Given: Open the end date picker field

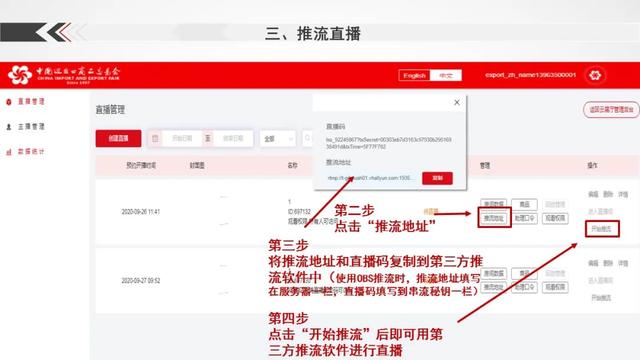Looking at the screenshot, I should coord(233,139).
